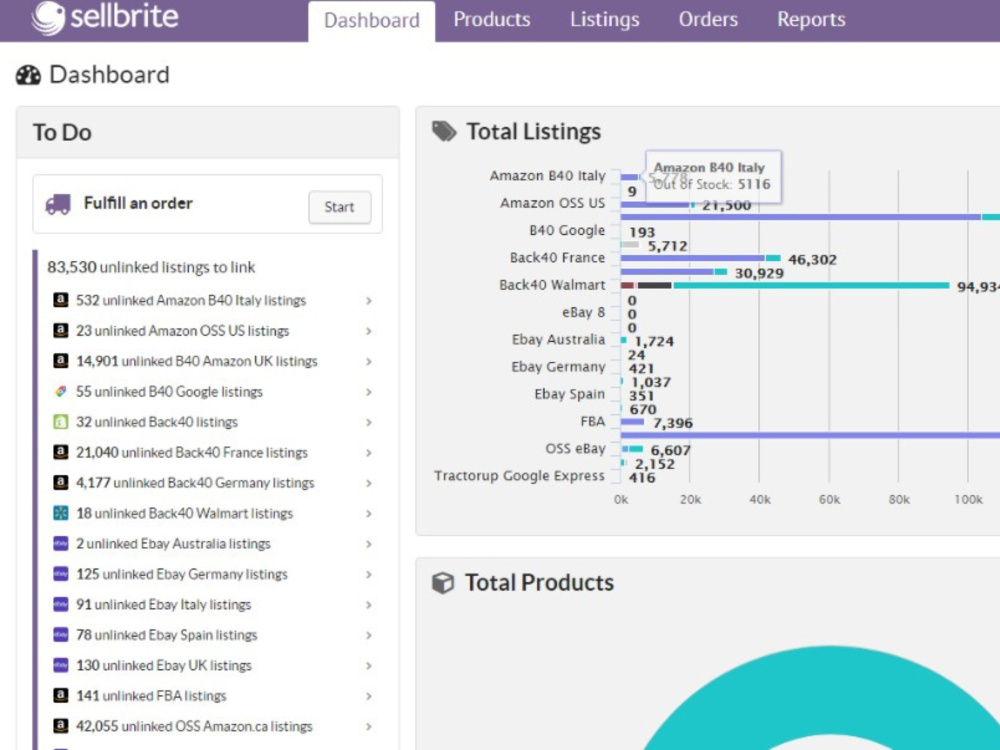The image size is (1000, 750).
Task: Expand 130 unlinked Ebay UK chevron
Action: [369, 666]
